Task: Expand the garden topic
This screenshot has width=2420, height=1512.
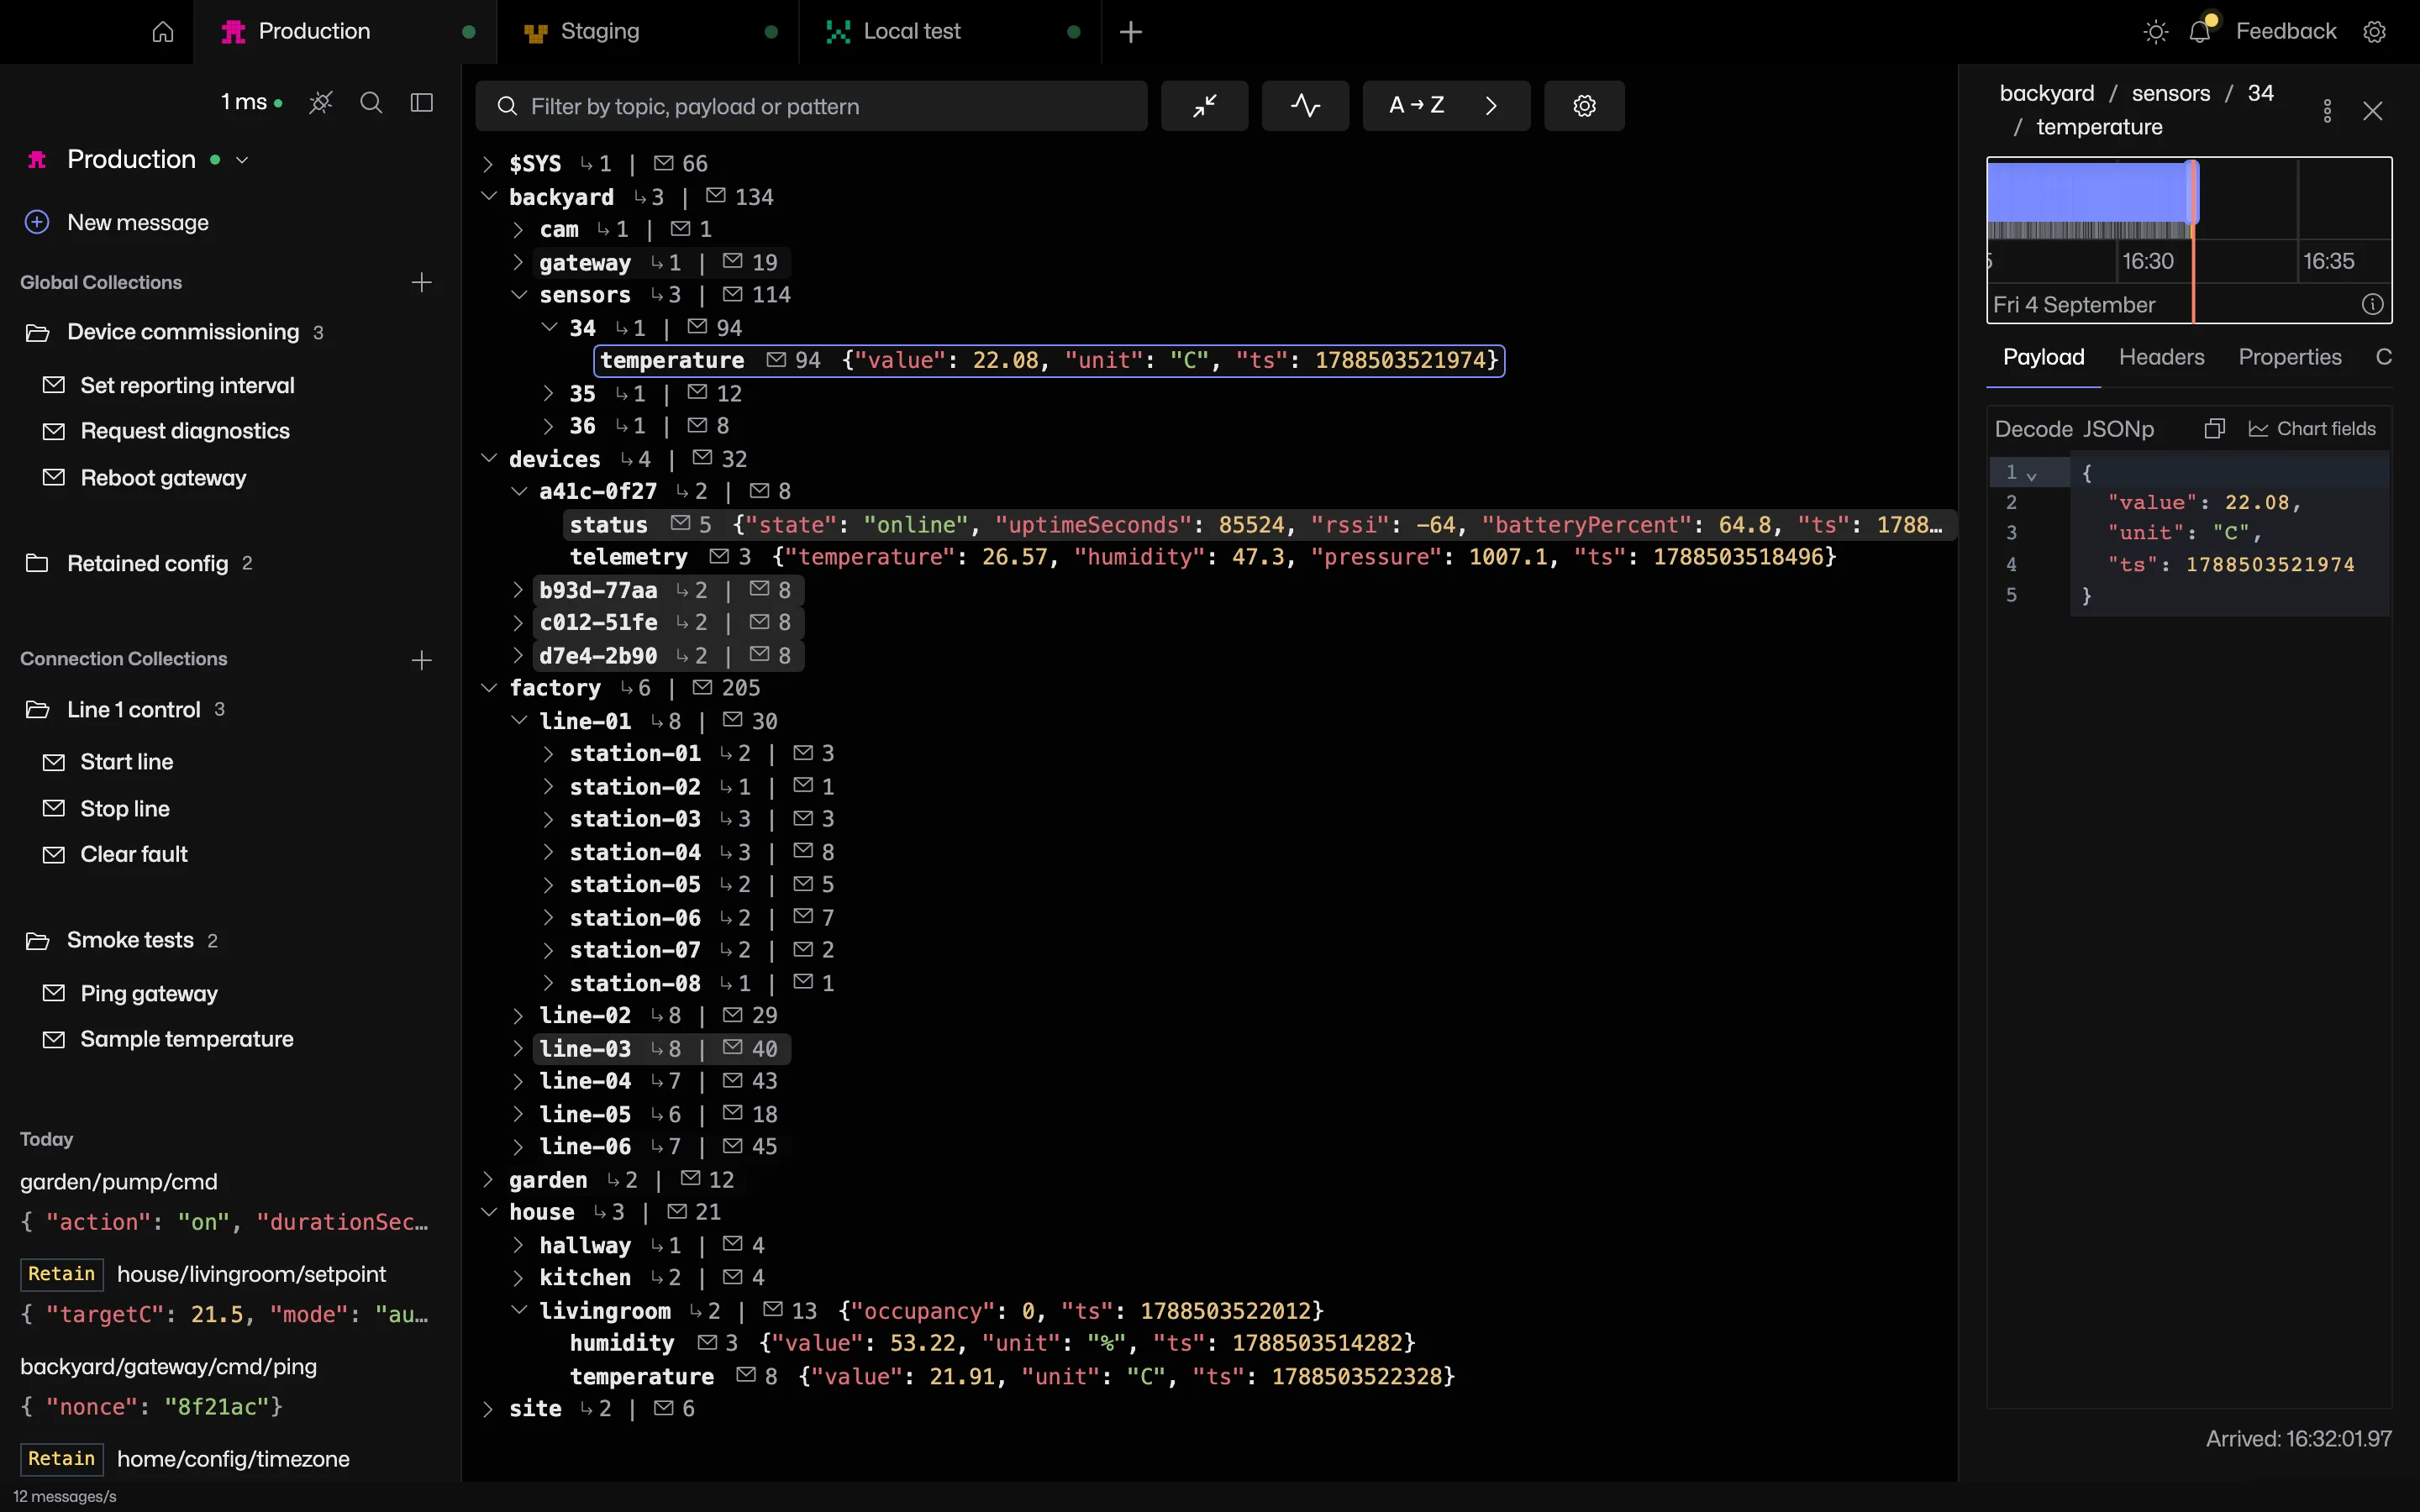Action: pyautogui.click(x=488, y=1180)
